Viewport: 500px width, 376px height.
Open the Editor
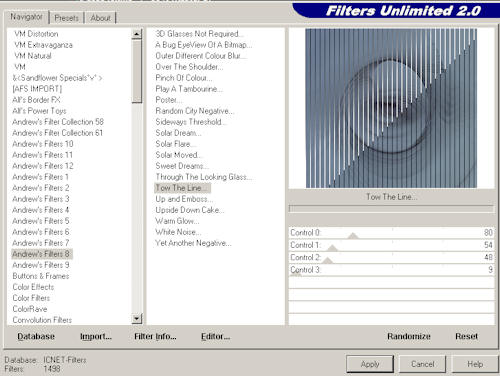[215, 337]
